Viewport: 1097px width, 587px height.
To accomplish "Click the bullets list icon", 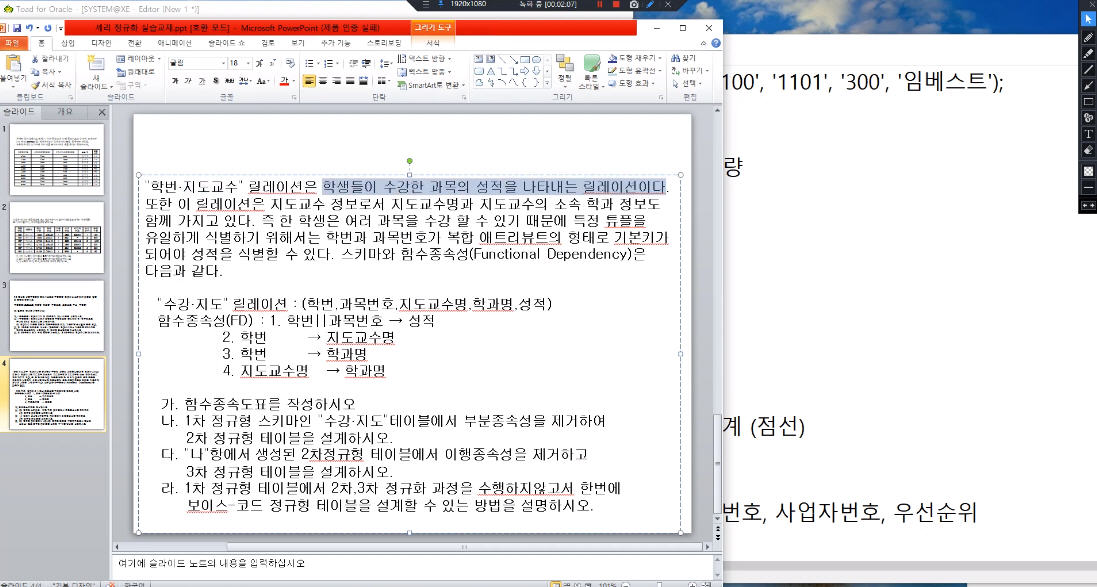I will (311, 63).
